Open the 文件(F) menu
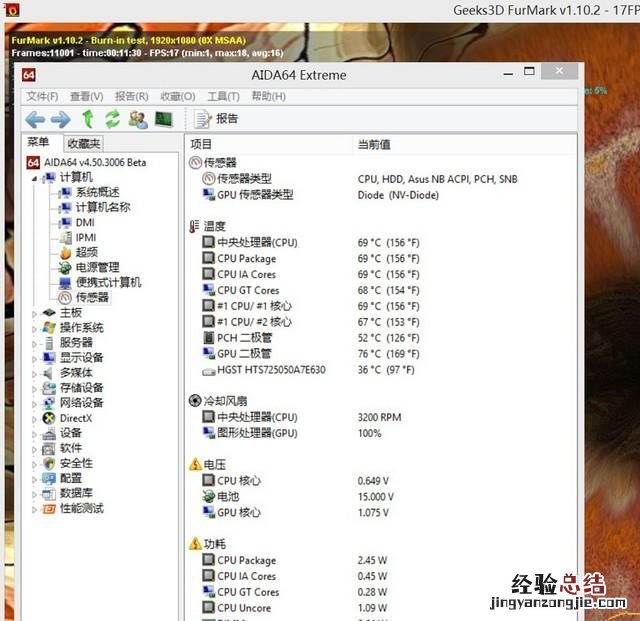 click(x=42, y=96)
